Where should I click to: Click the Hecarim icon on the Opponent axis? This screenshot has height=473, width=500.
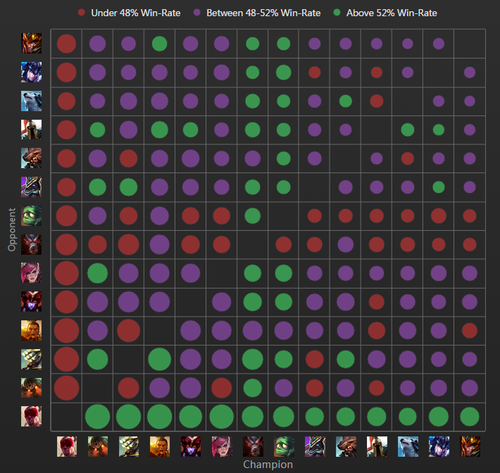coord(31,244)
